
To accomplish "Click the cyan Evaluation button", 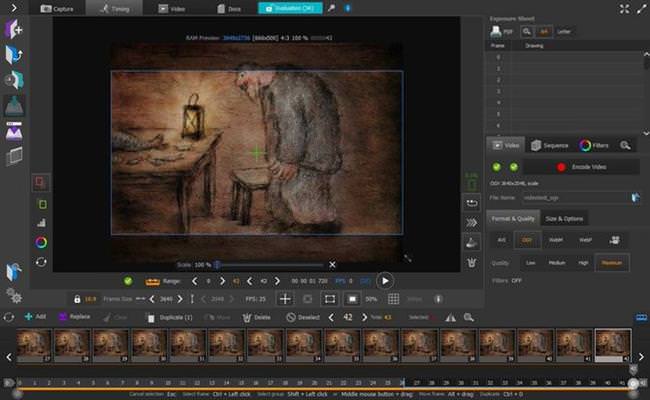I will click(x=290, y=8).
